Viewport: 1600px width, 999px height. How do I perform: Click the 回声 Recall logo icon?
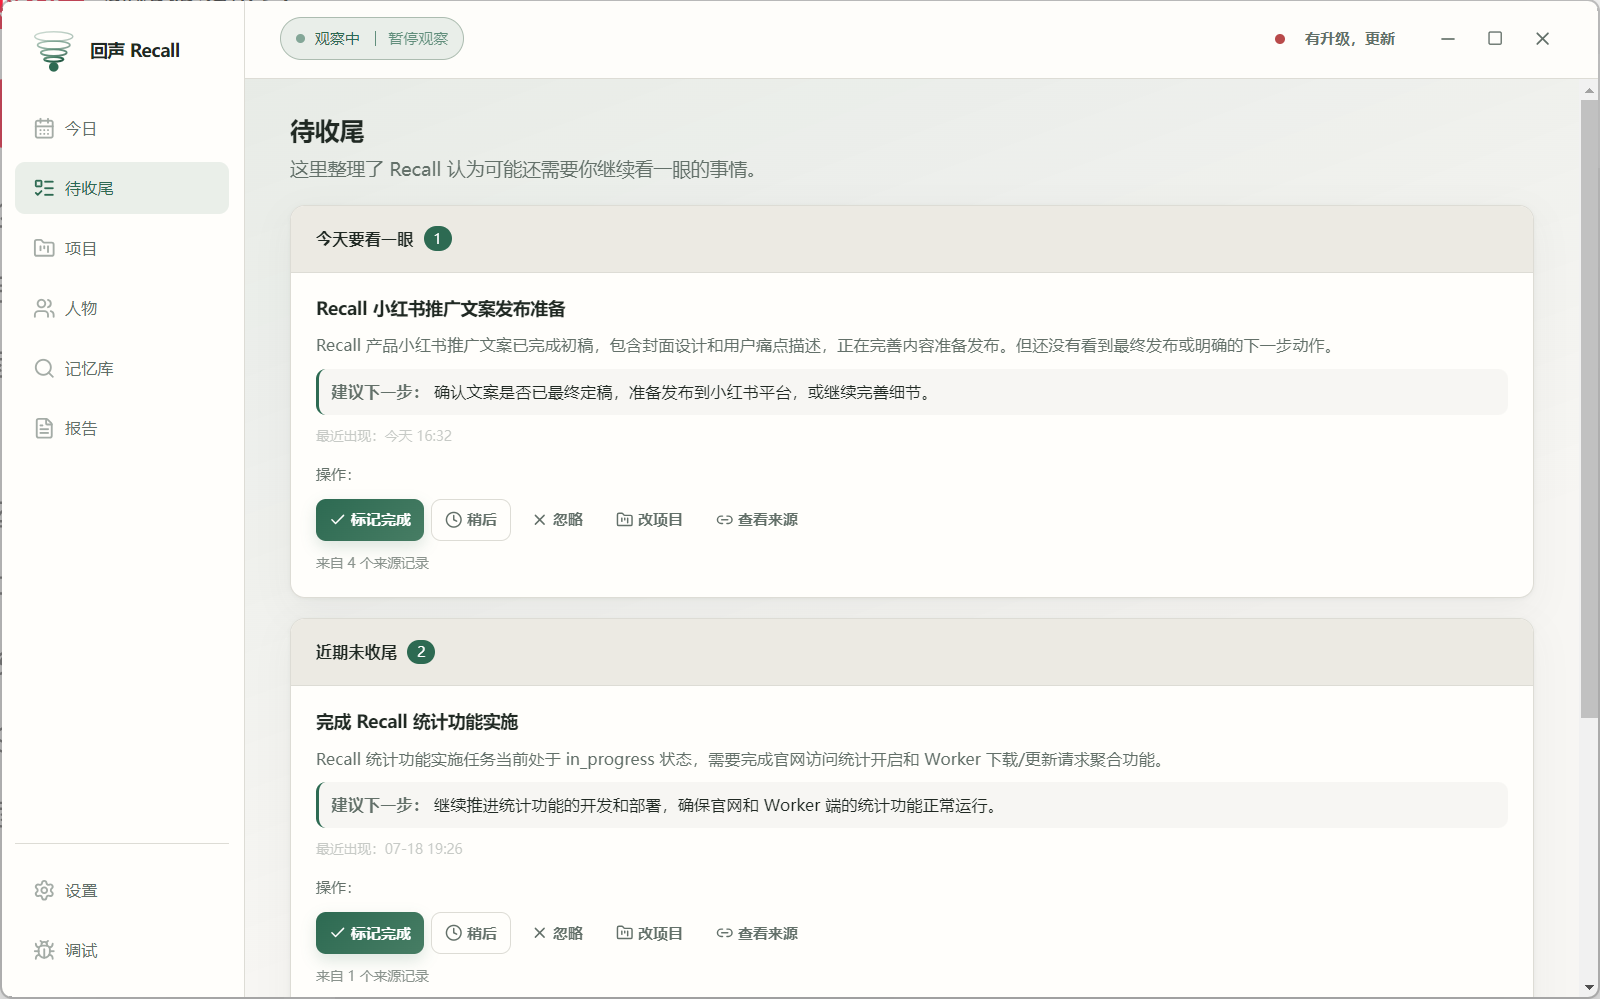53,51
